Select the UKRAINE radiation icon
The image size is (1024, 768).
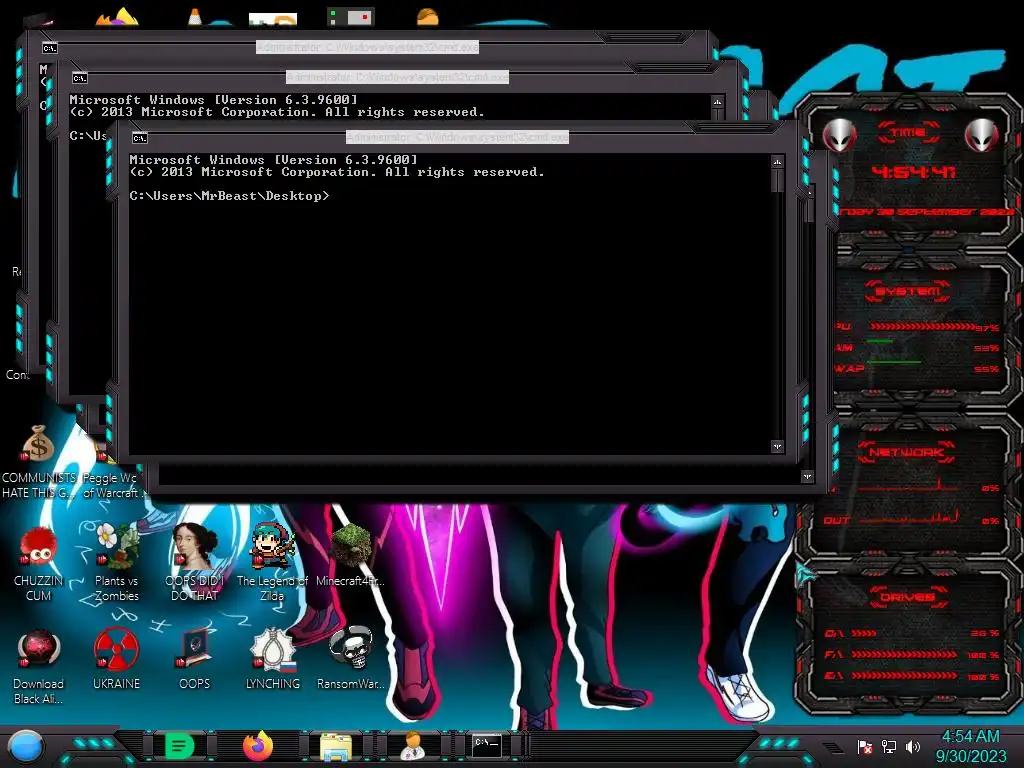click(x=116, y=658)
